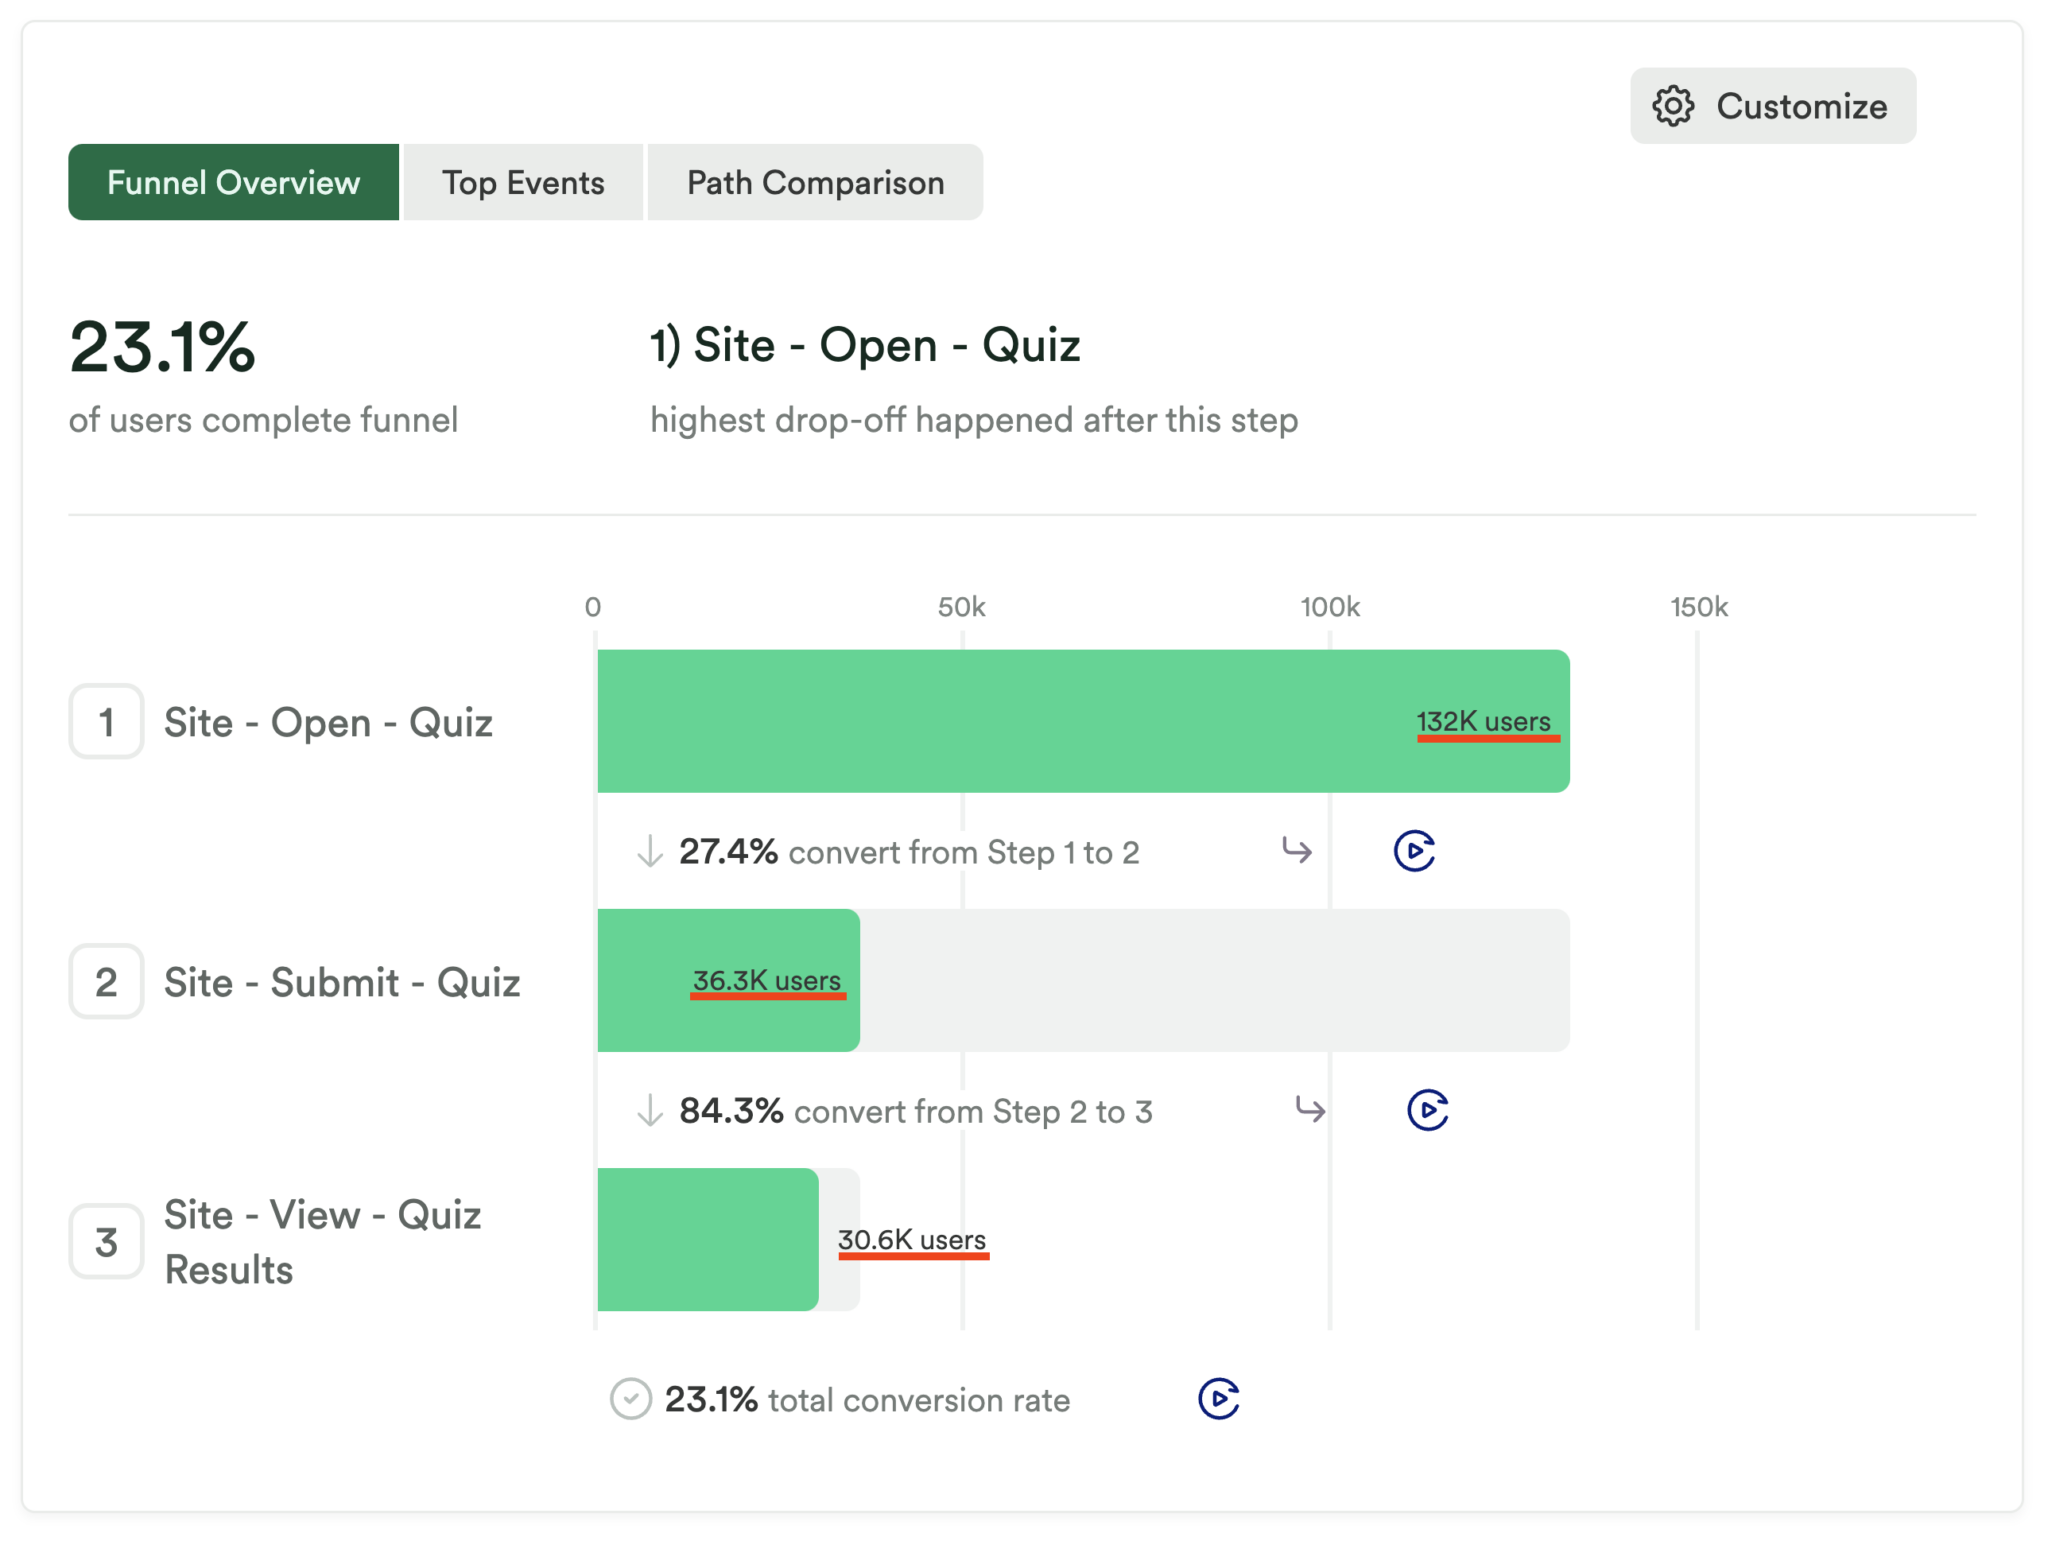Click the play icon beside total conversion rate

tap(1219, 1399)
